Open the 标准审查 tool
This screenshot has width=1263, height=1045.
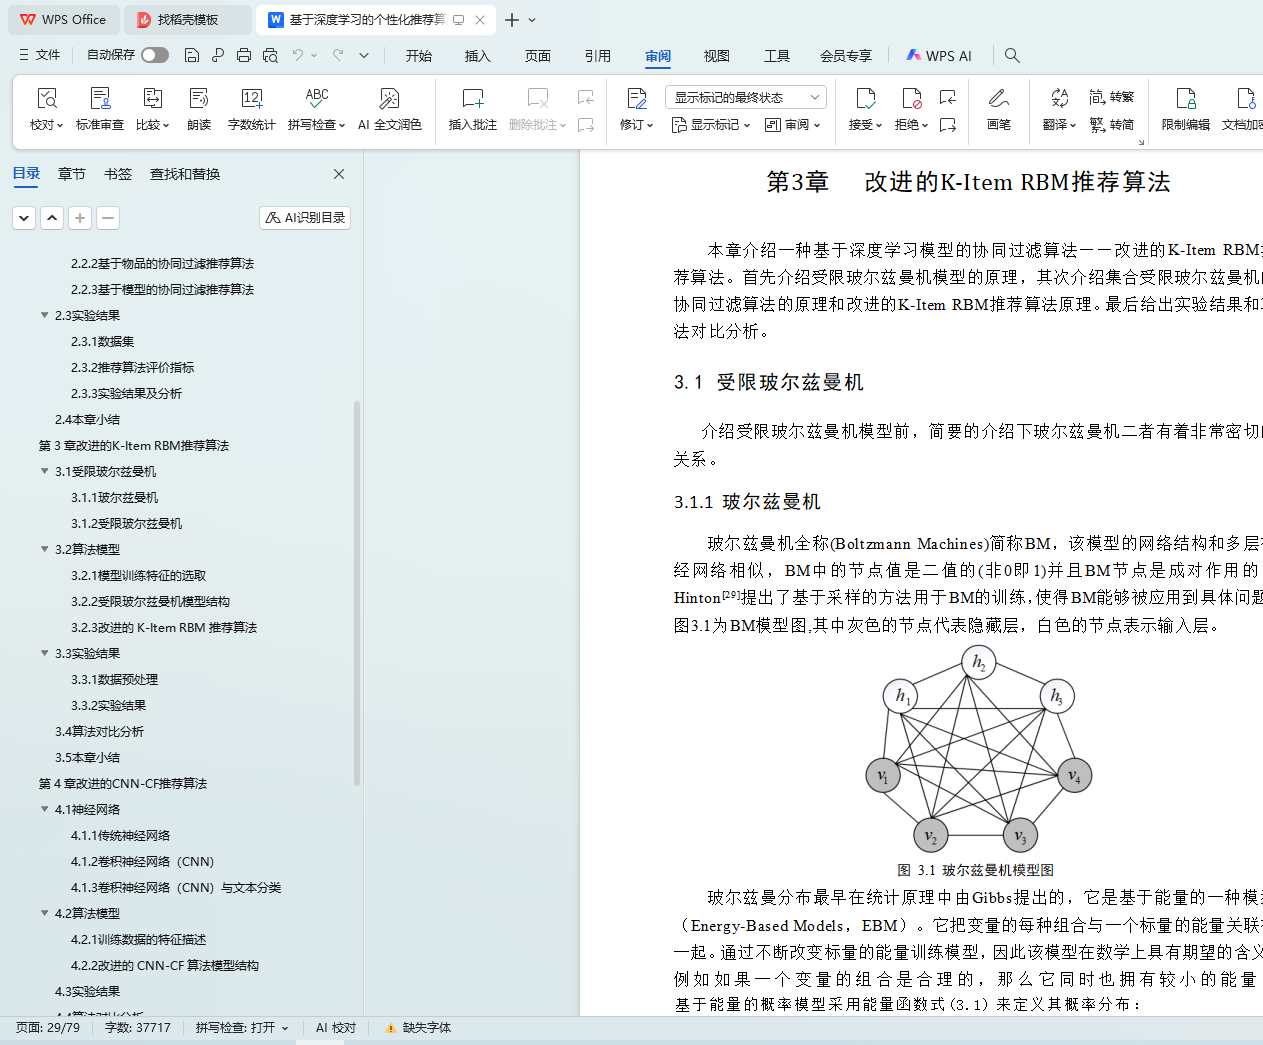tap(100, 108)
